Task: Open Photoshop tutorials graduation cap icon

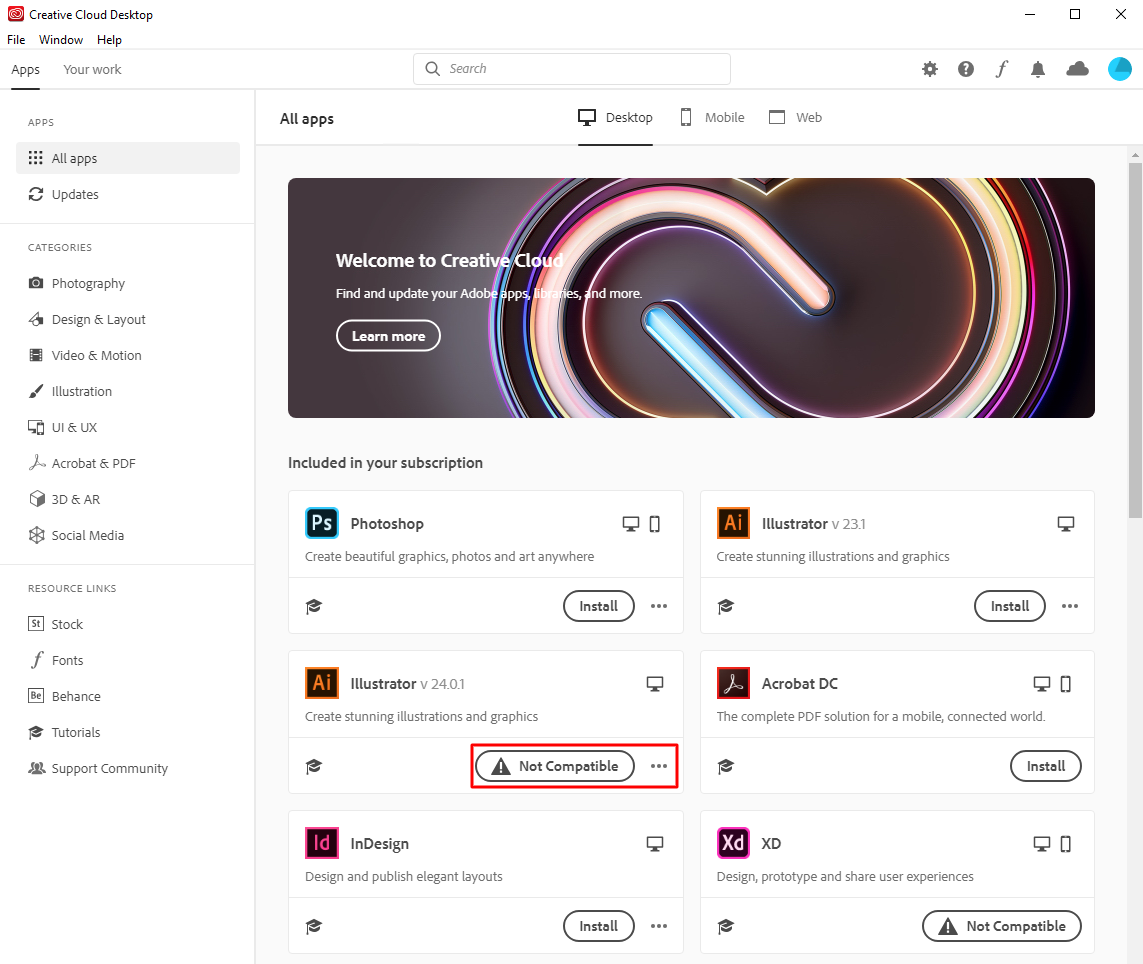Action: click(314, 606)
